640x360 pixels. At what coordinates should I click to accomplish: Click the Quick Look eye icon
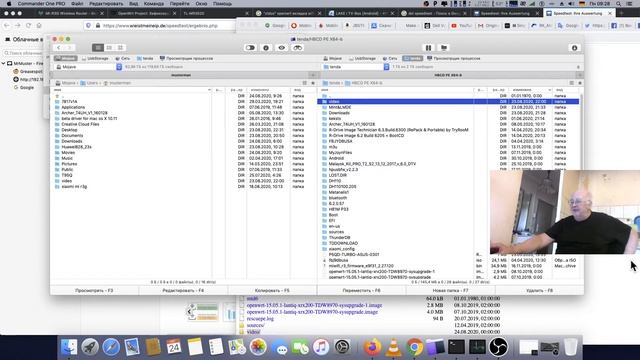tap(282, 48)
